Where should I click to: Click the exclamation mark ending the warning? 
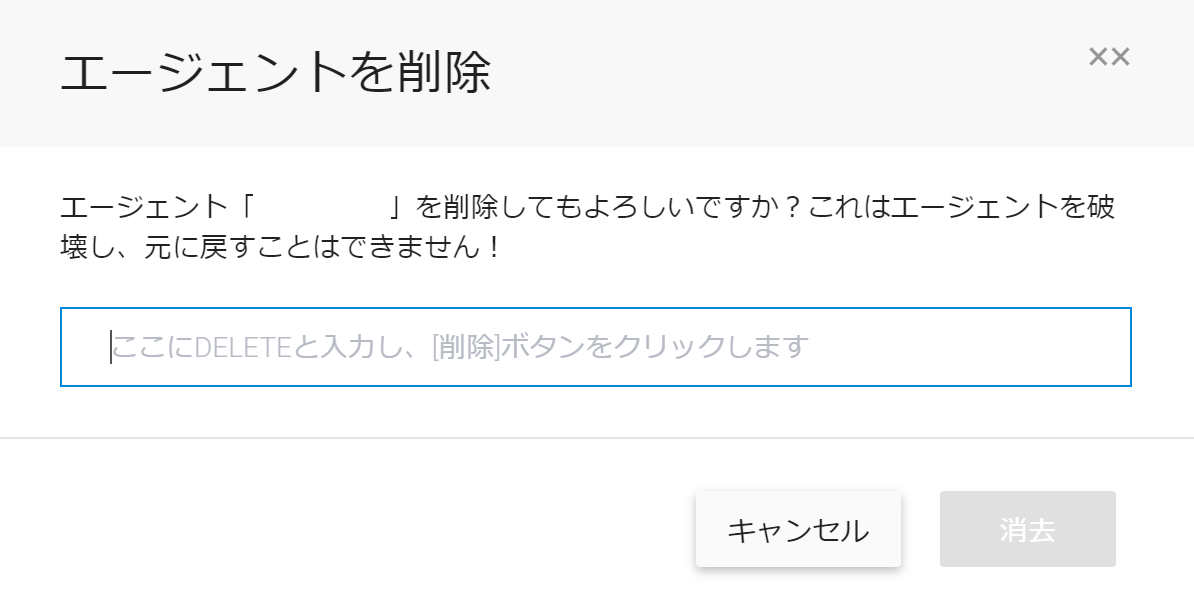coord(491,247)
